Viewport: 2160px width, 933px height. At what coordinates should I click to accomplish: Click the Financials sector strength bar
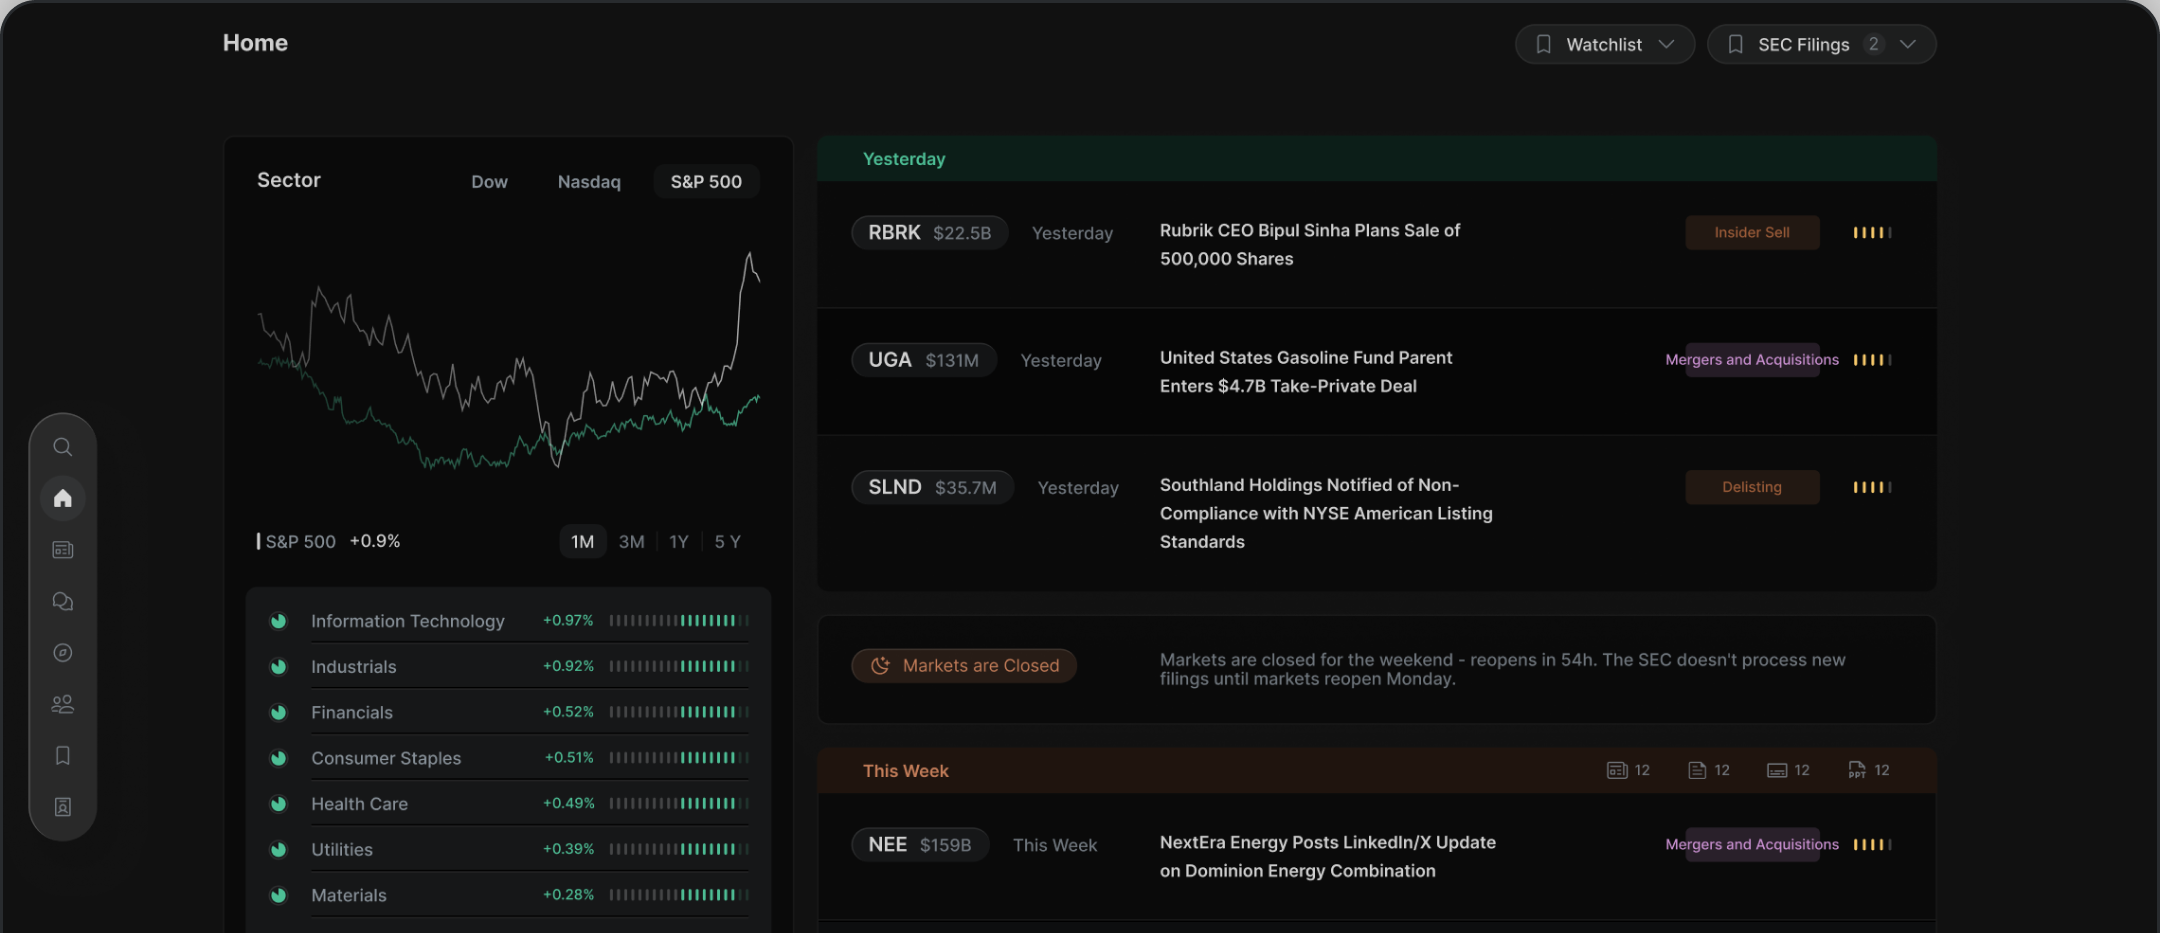pos(679,712)
